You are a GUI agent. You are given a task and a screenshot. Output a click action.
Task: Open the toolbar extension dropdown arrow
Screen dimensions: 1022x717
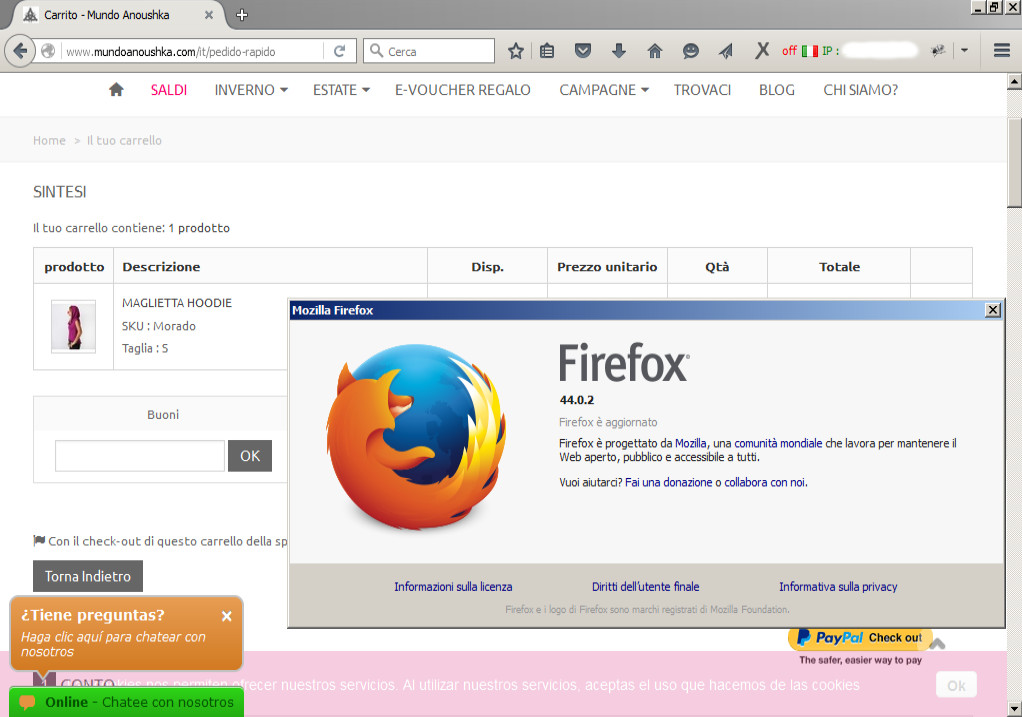point(964,50)
